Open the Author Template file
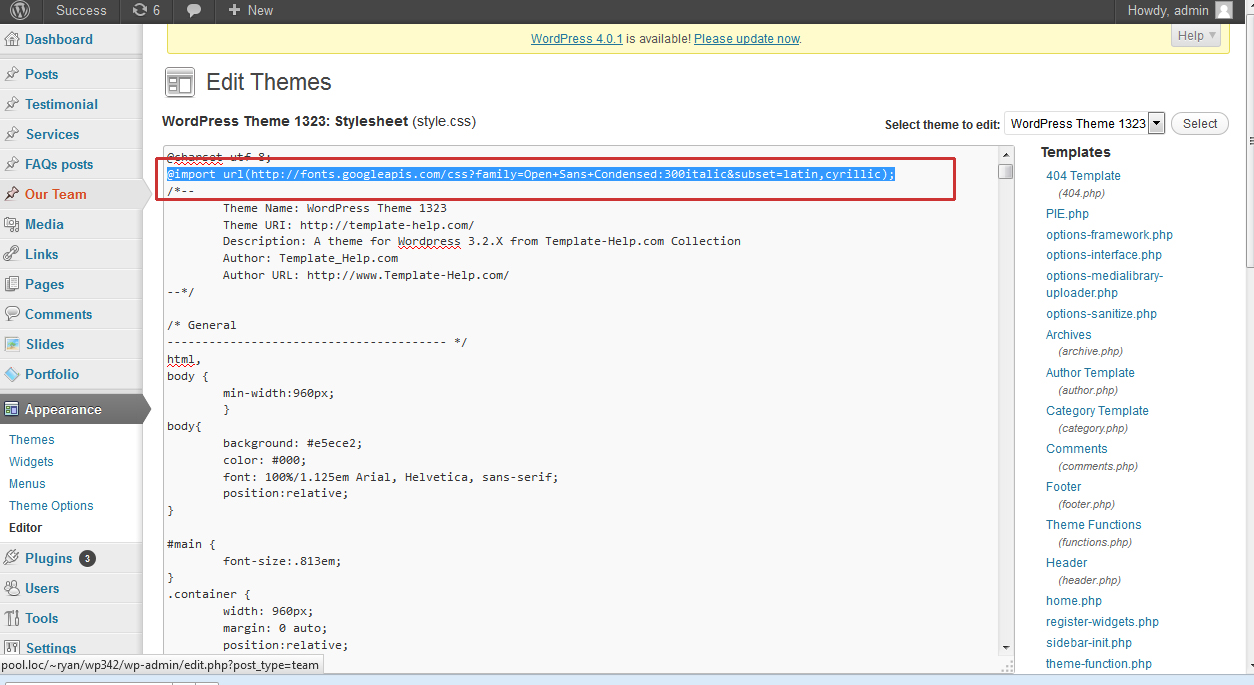Viewport: 1254px width, 685px height. click(x=1090, y=373)
